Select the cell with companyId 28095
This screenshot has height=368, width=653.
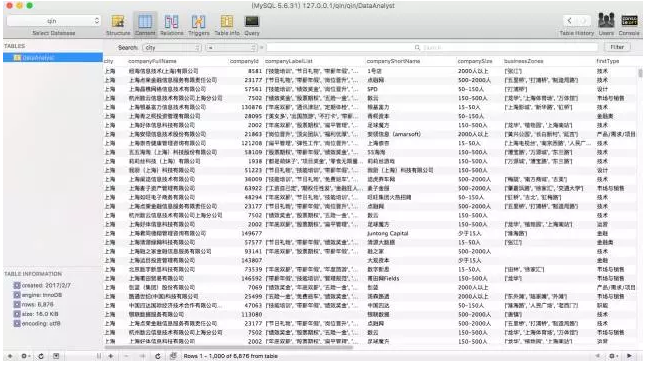point(246,116)
